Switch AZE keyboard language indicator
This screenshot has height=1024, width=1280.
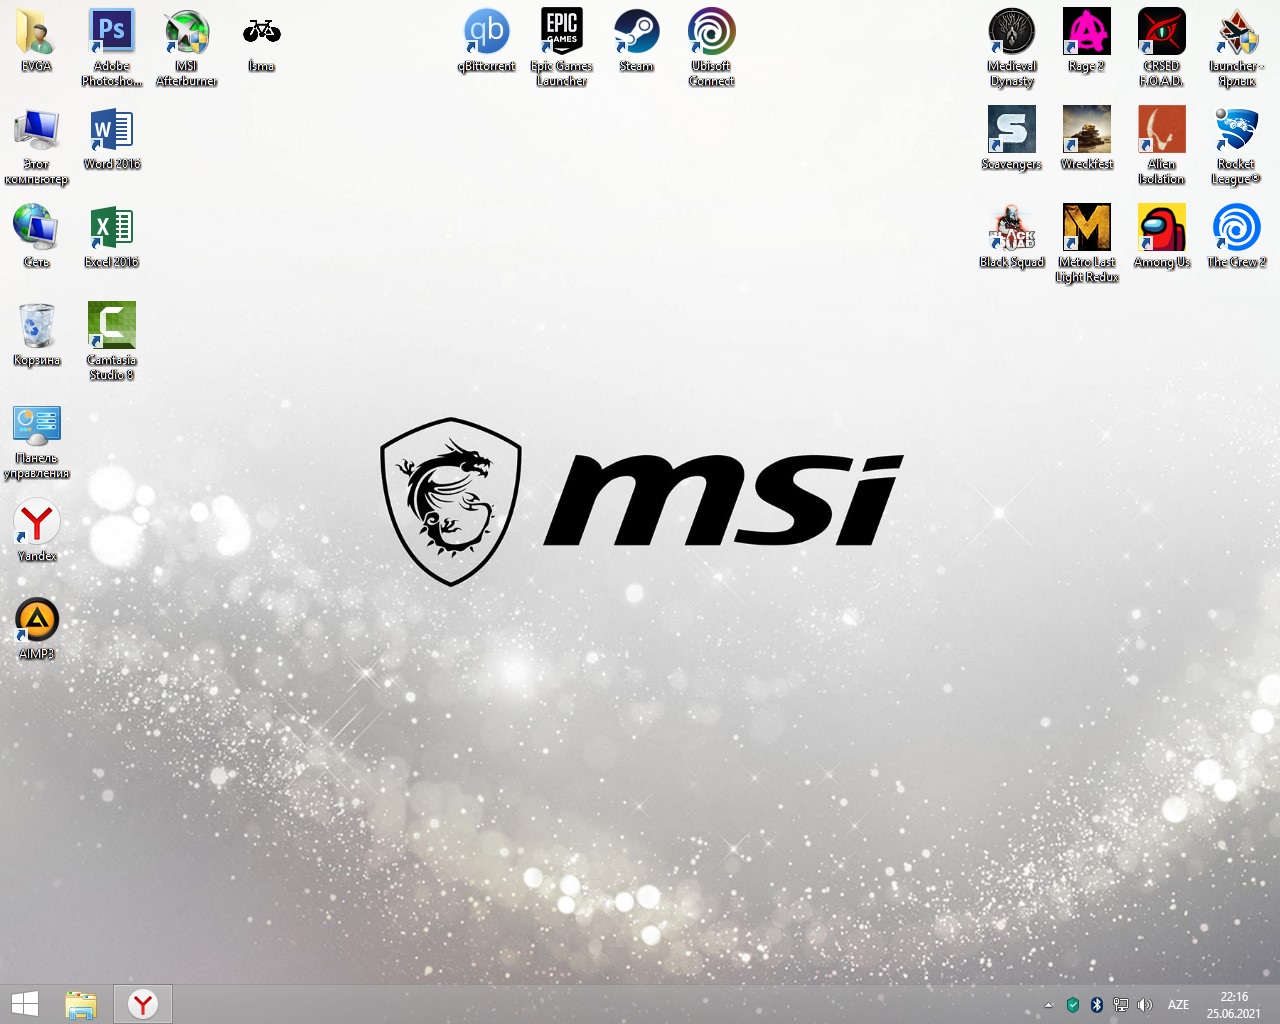point(1179,1005)
